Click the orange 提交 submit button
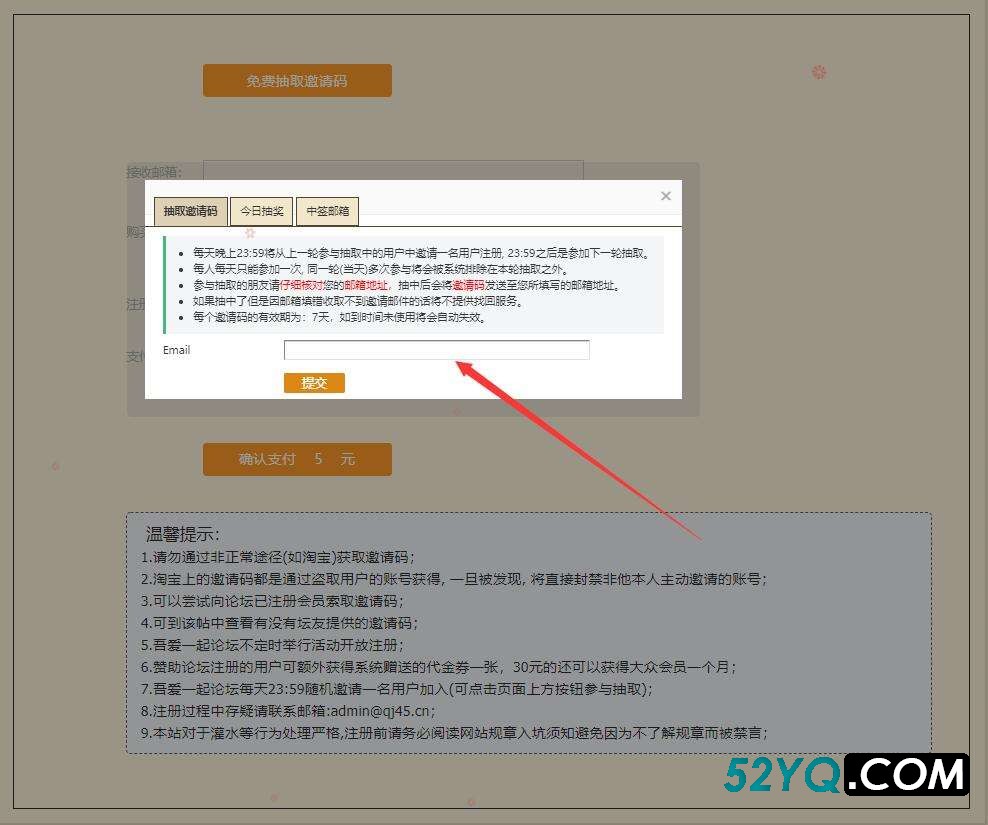 click(x=313, y=383)
